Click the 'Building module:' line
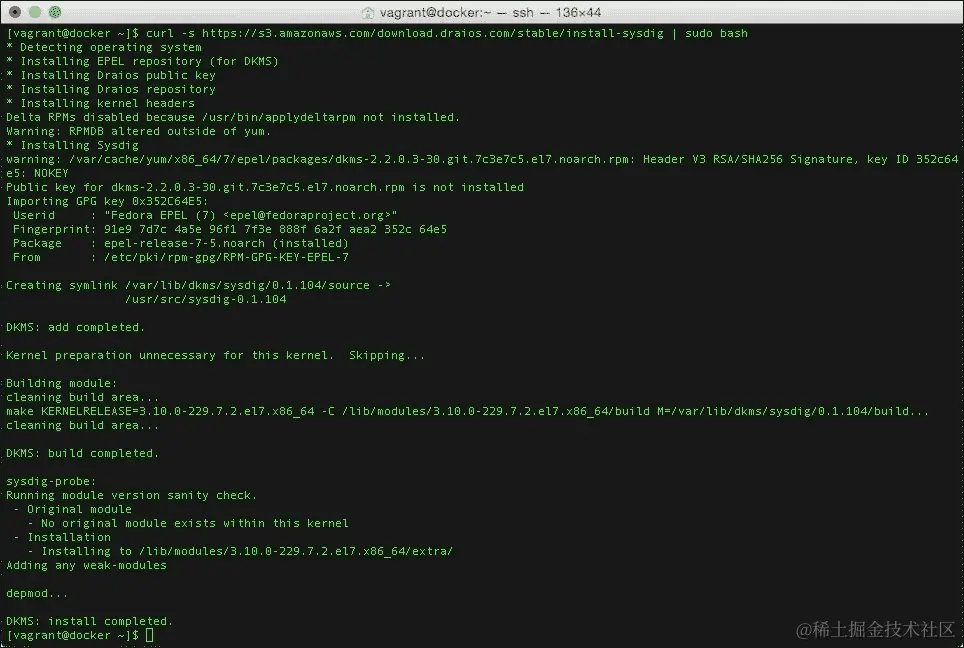This screenshot has width=964, height=648. click(x=61, y=383)
